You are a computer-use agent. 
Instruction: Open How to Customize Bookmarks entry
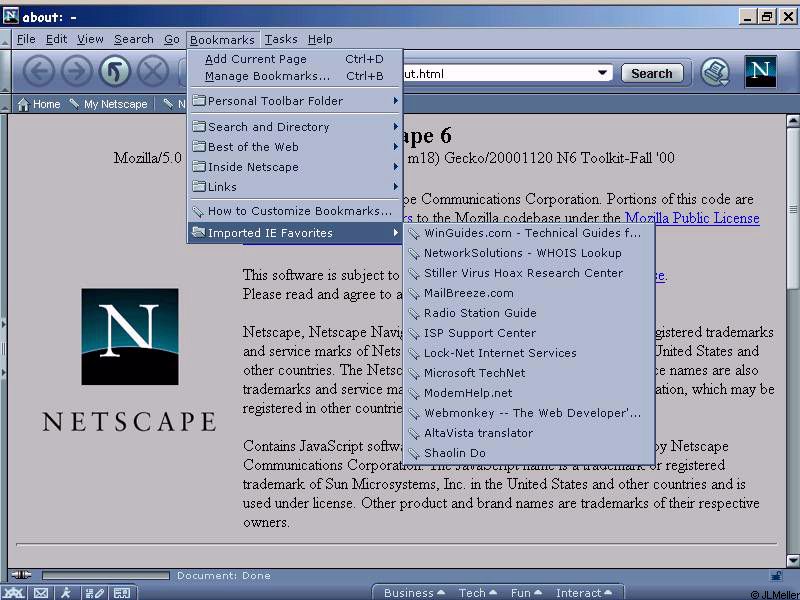coord(295,211)
